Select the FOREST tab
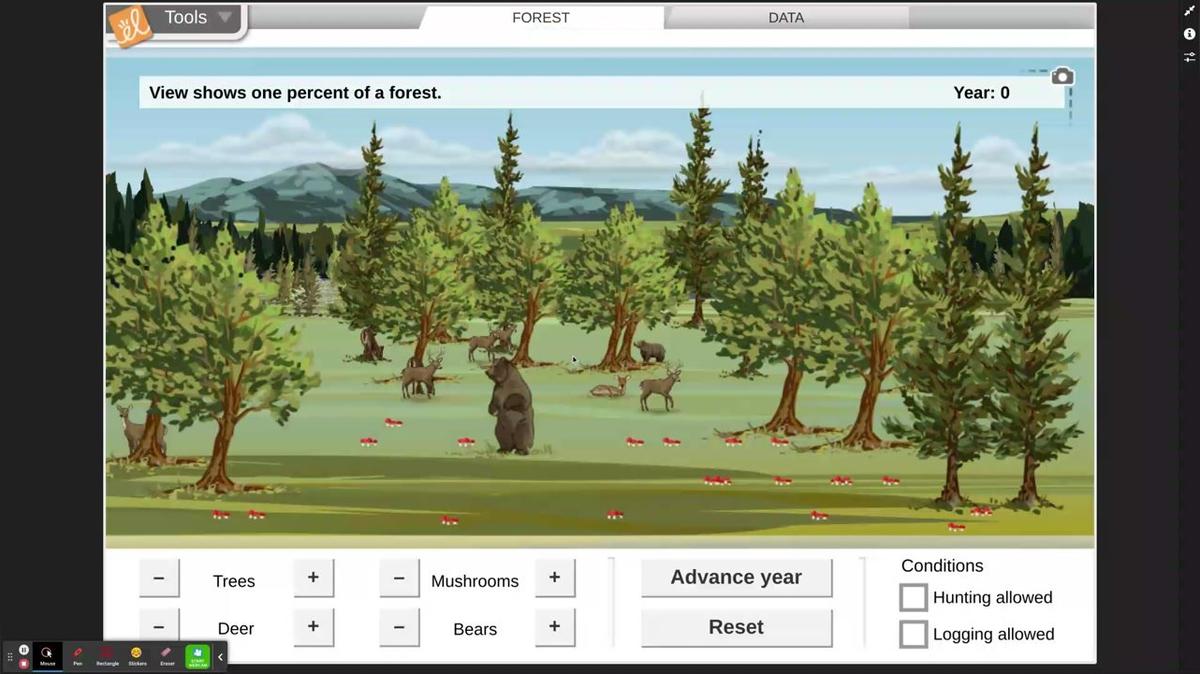This screenshot has height=674, width=1200. (x=541, y=18)
